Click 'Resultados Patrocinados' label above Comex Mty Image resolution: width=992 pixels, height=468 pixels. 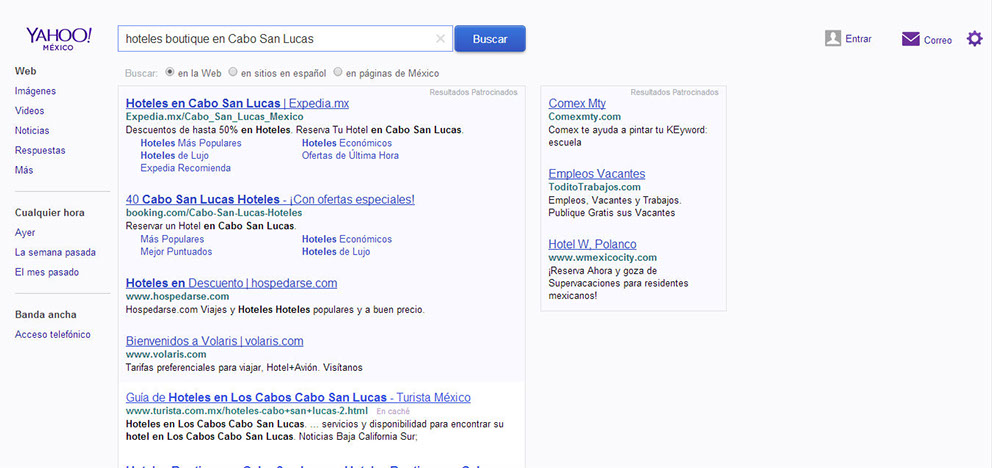click(x=674, y=92)
